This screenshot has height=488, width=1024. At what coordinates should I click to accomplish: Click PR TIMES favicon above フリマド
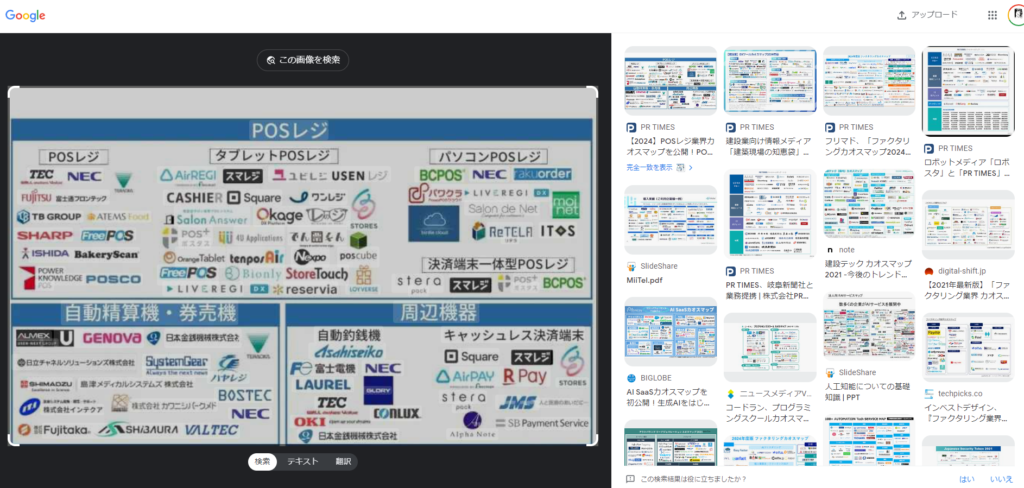pyautogui.click(x=830, y=127)
